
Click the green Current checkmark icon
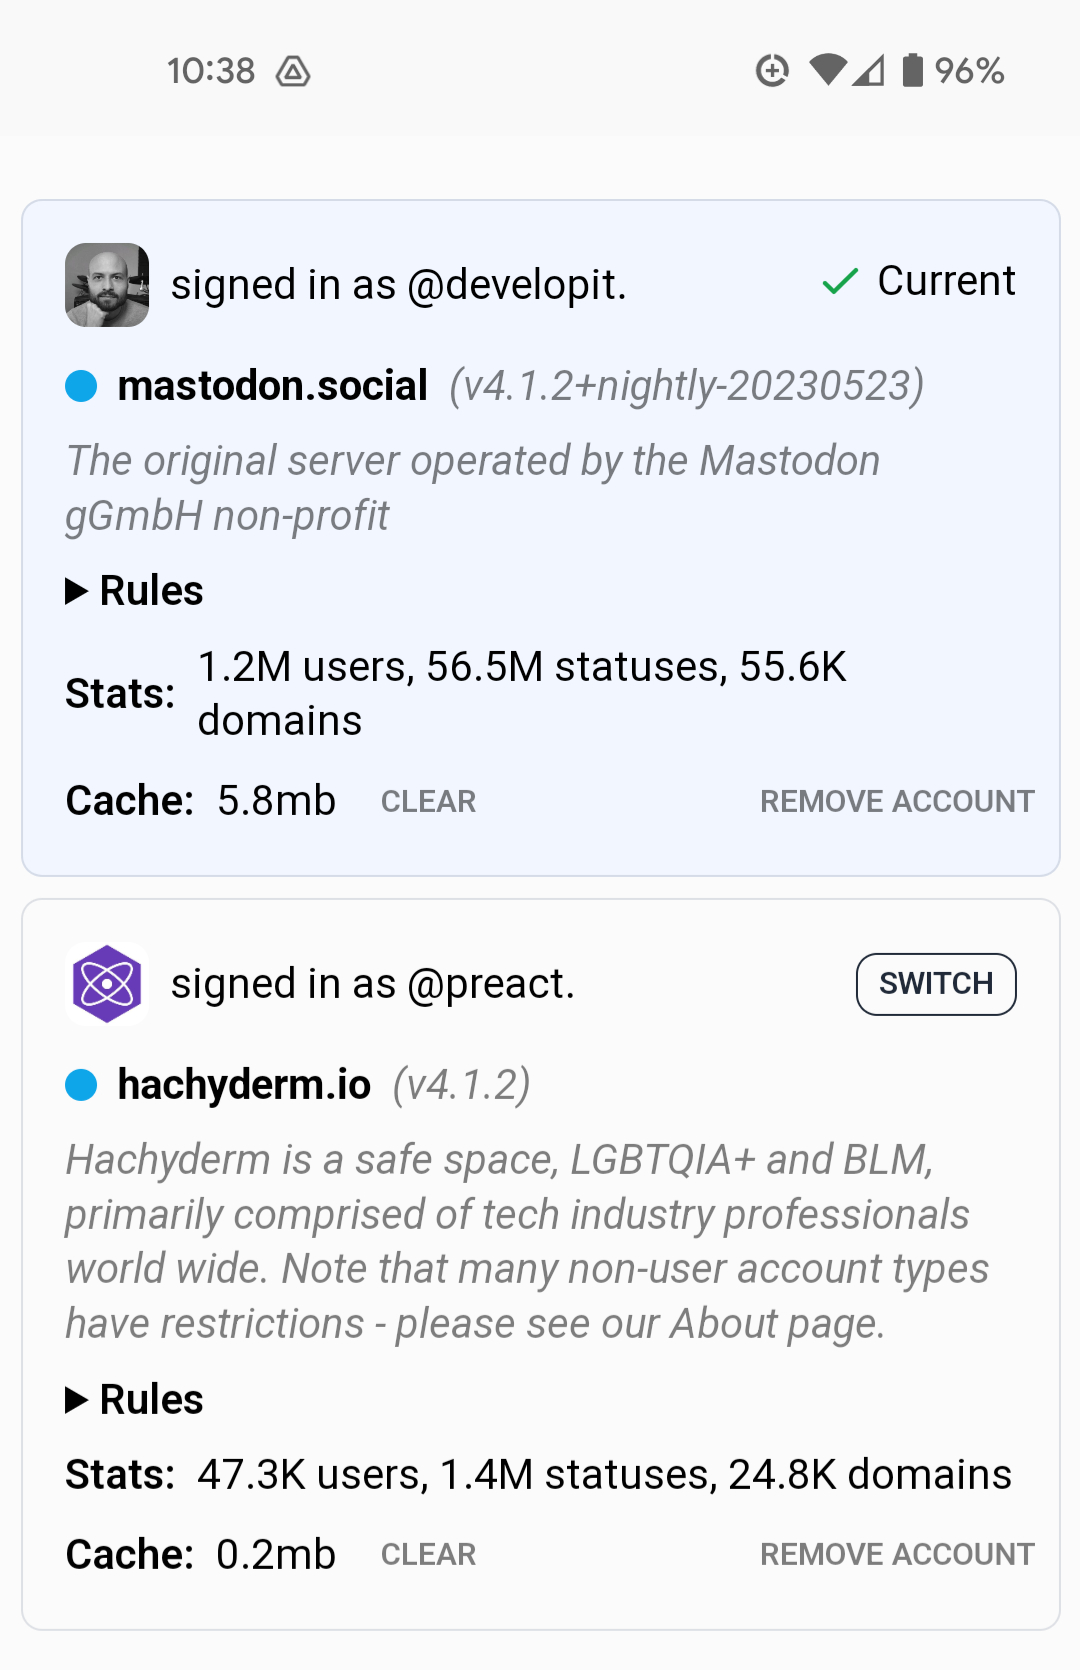[x=840, y=282]
